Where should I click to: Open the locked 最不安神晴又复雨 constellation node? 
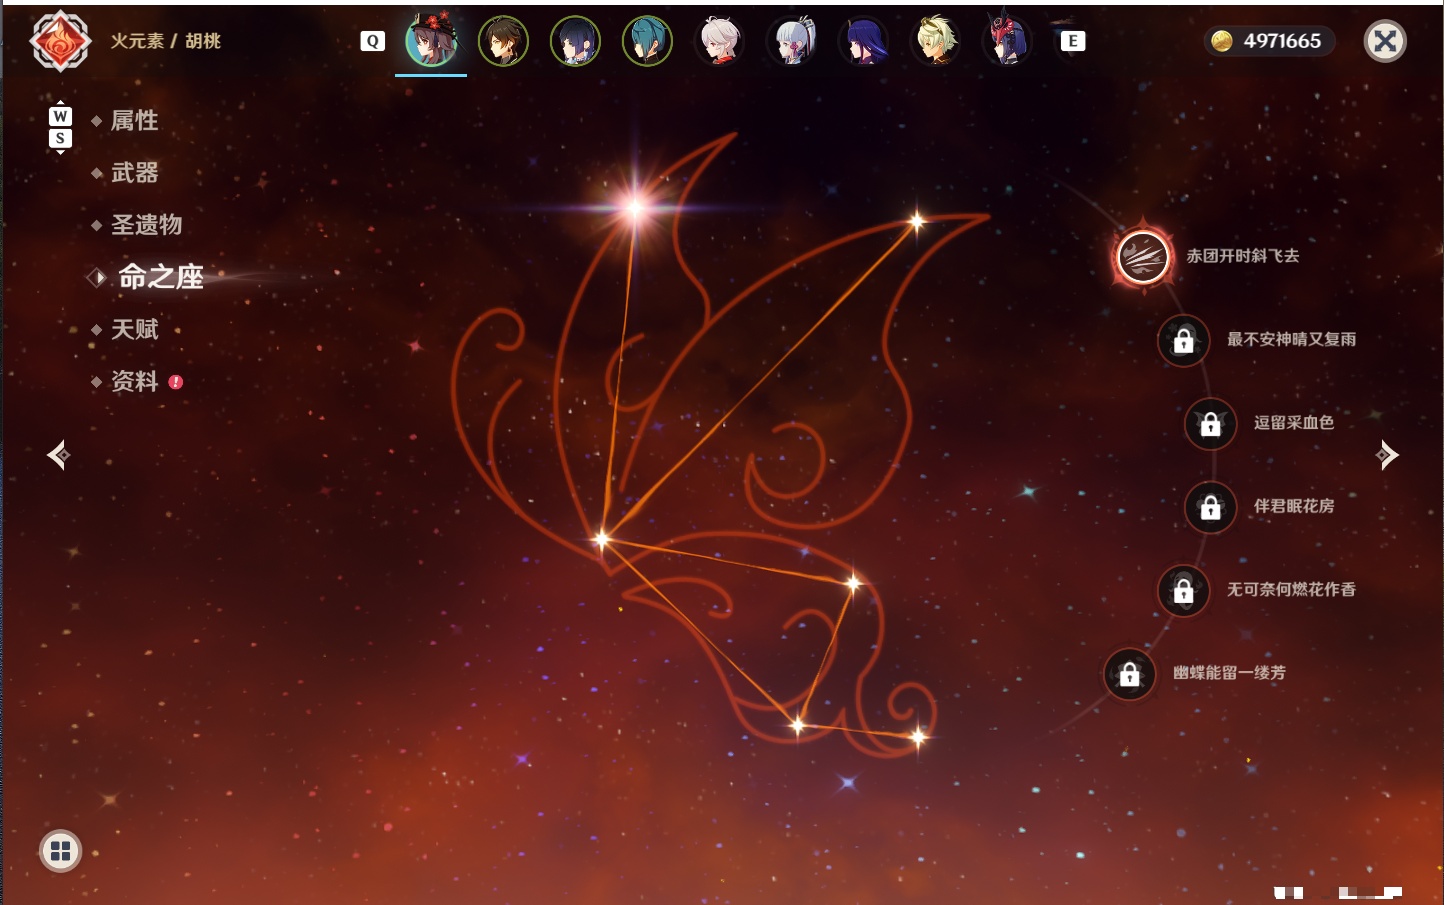[x=1183, y=340]
